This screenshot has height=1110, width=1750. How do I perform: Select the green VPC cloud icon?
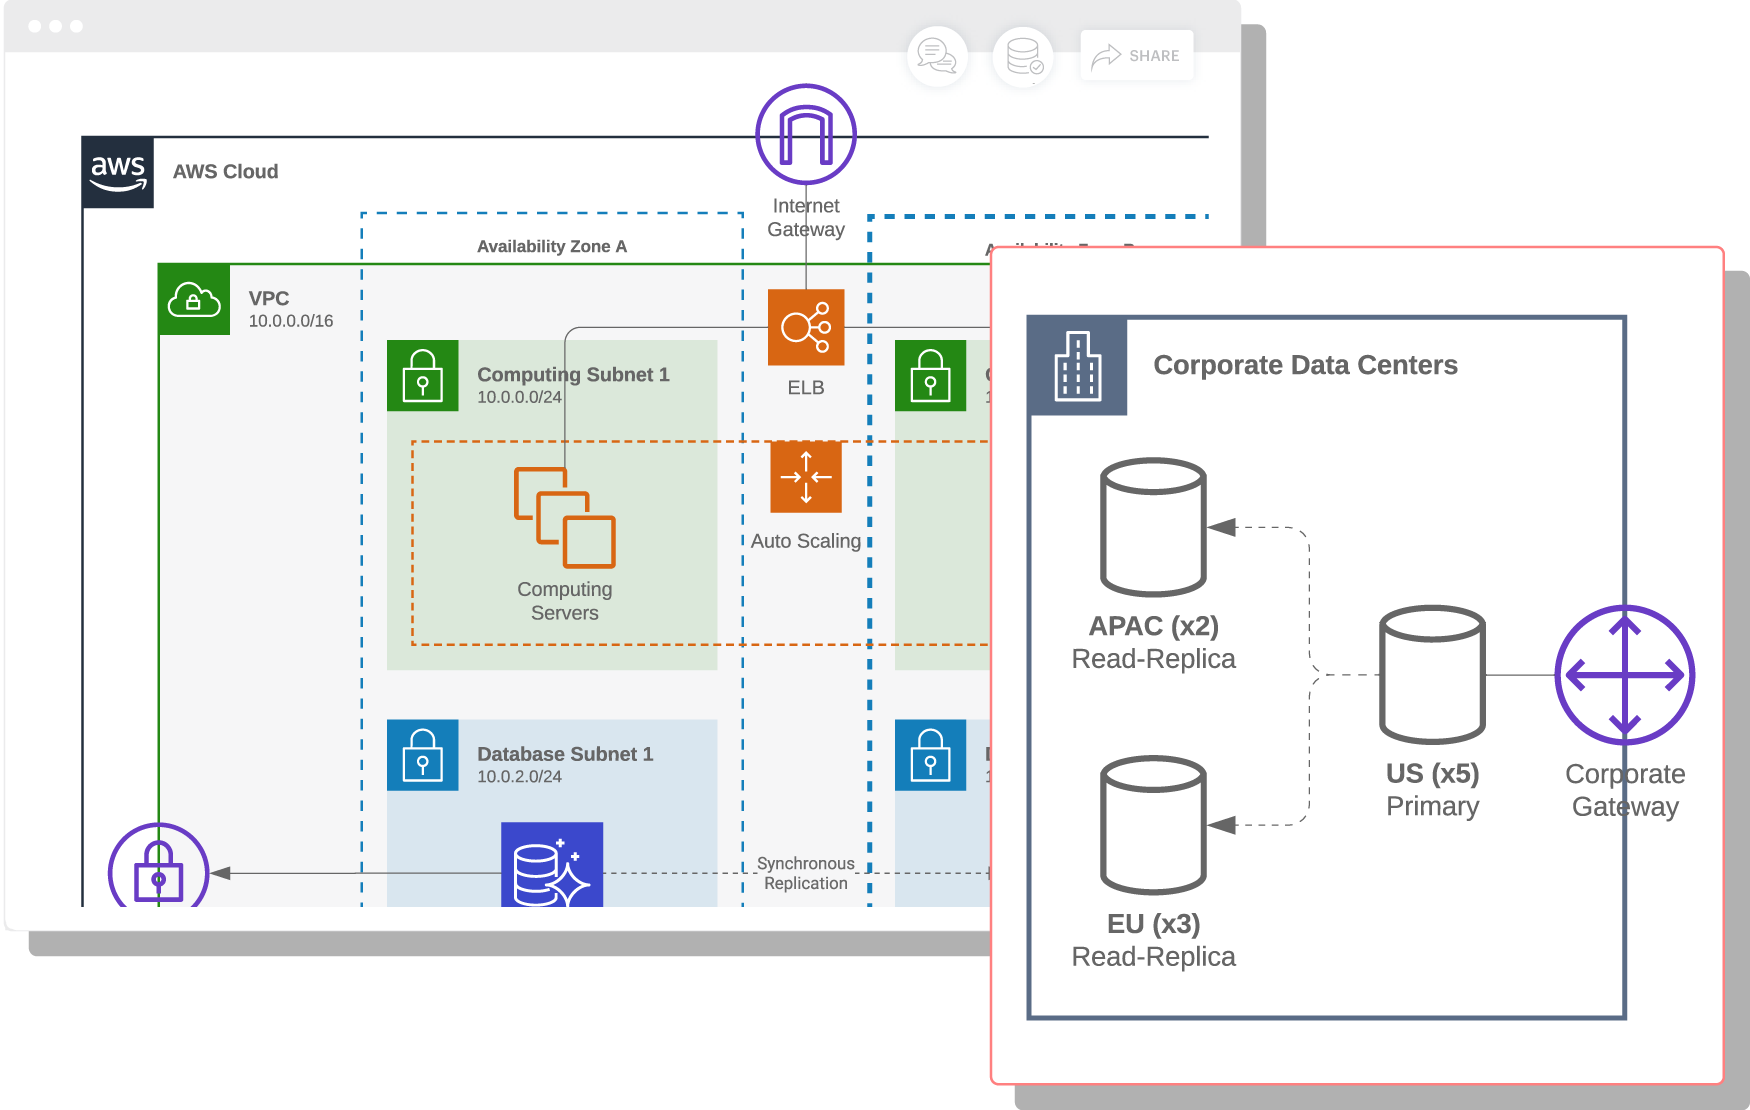[194, 298]
